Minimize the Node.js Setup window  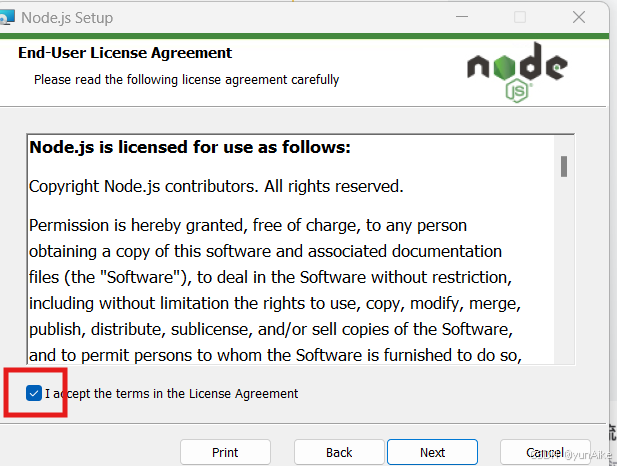coord(462,17)
